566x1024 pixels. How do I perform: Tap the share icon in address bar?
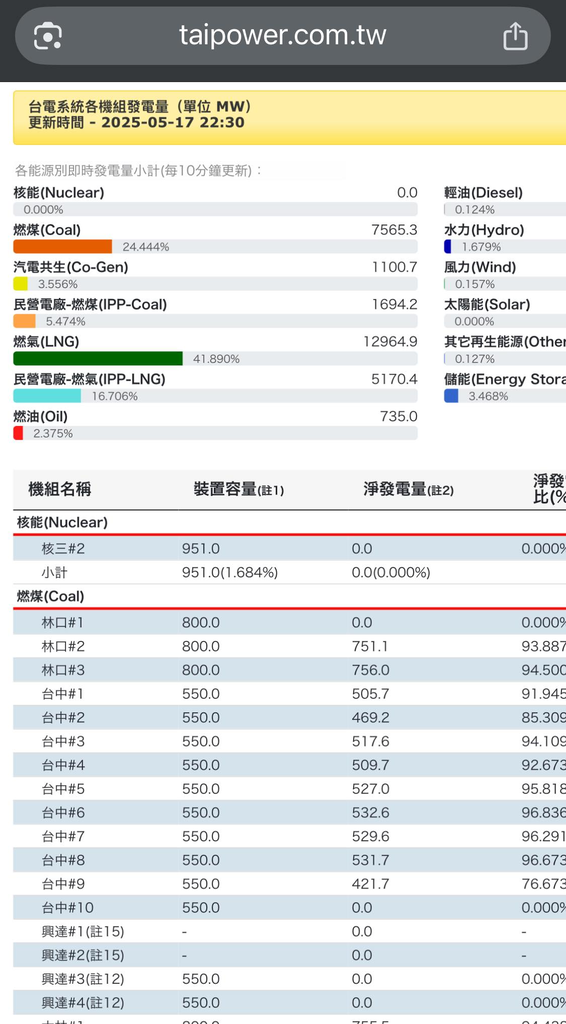[515, 35]
